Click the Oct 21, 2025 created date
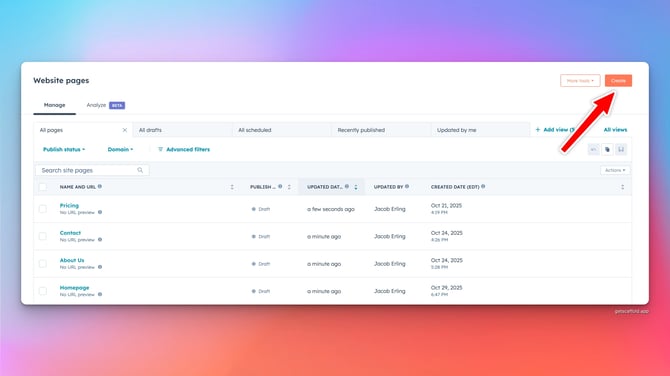Screen dimensions: 670x376 [446, 206]
